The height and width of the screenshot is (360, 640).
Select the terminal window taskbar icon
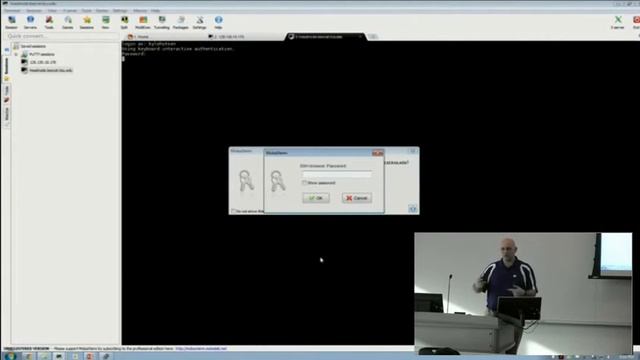[59, 356]
